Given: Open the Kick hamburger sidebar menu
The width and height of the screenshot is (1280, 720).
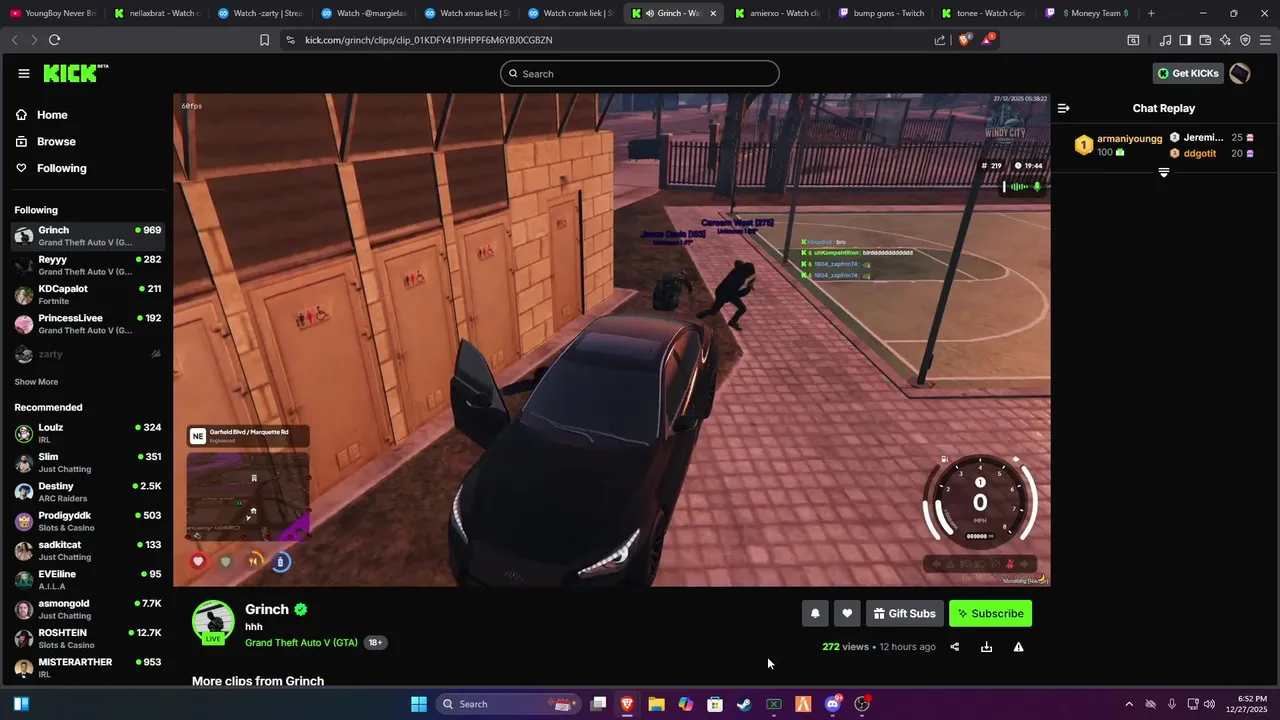Looking at the screenshot, I should [x=23, y=73].
